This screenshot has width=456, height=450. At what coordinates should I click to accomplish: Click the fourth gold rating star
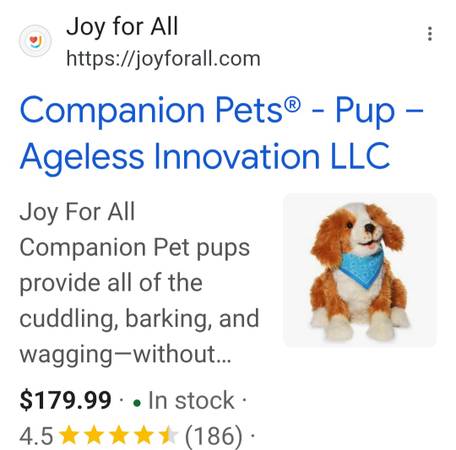144,435
